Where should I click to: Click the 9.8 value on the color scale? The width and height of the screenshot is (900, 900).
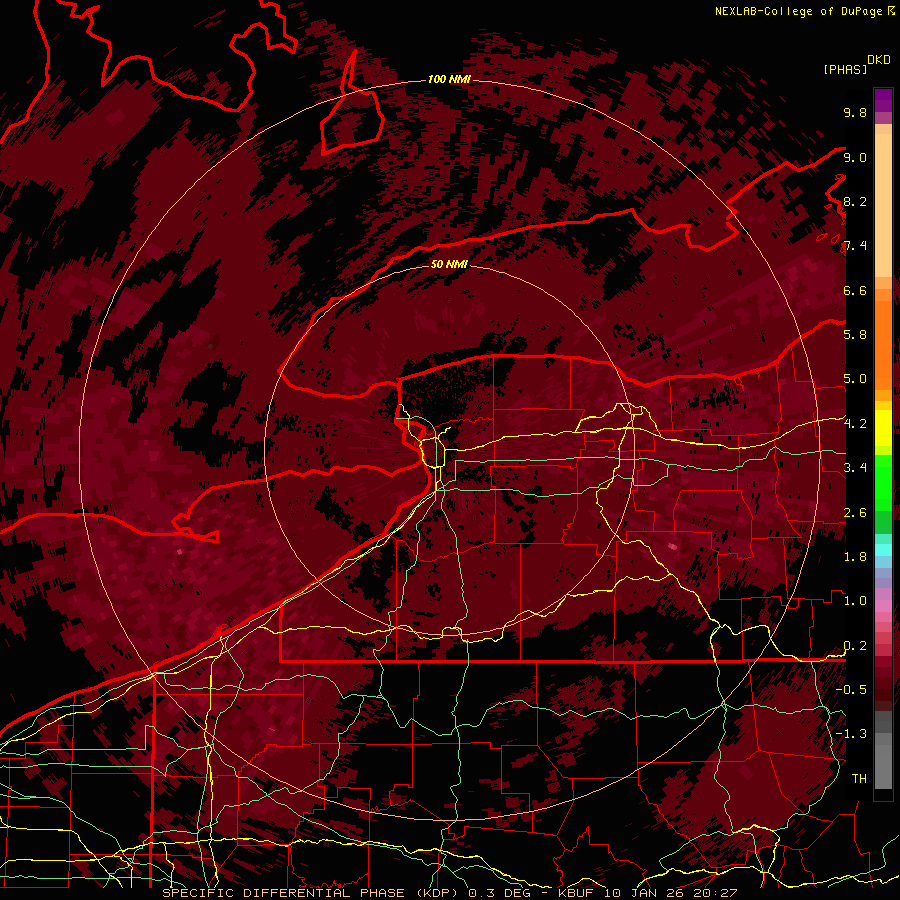coord(855,112)
